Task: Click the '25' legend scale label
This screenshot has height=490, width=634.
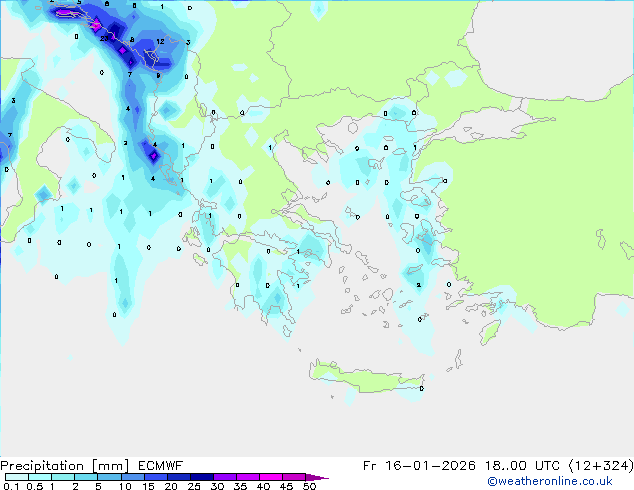Action: [x=194, y=486]
